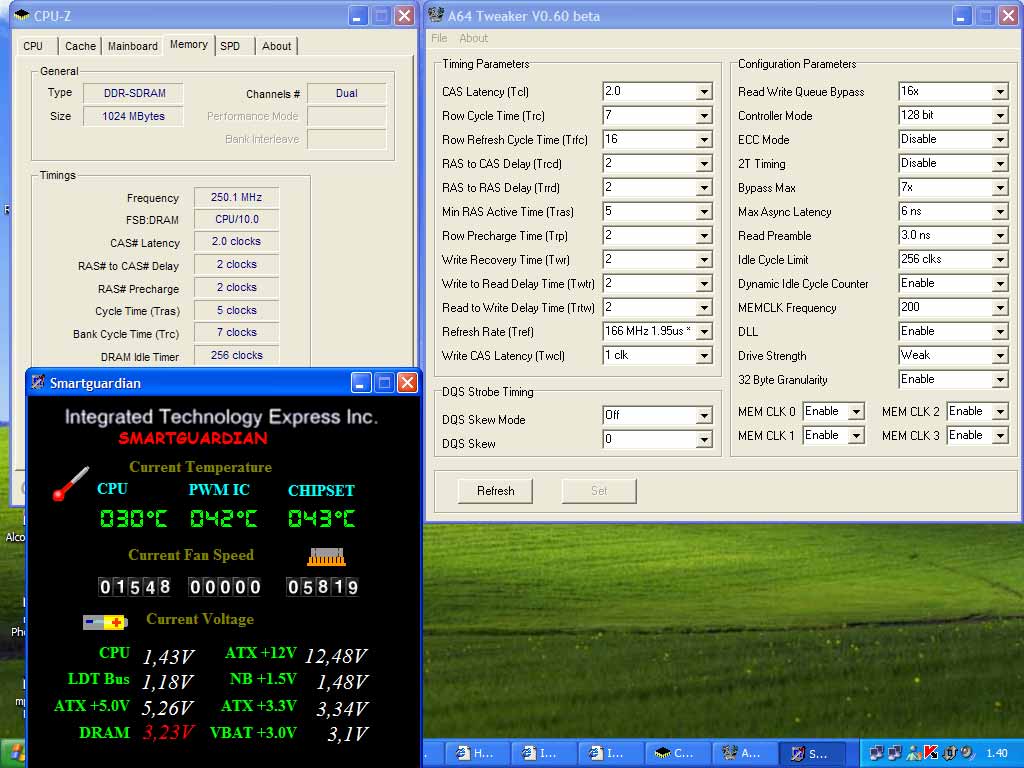This screenshot has width=1024, height=768.
Task: Click the CPU-Z Size value 1024 MBytes
Action: point(133,116)
